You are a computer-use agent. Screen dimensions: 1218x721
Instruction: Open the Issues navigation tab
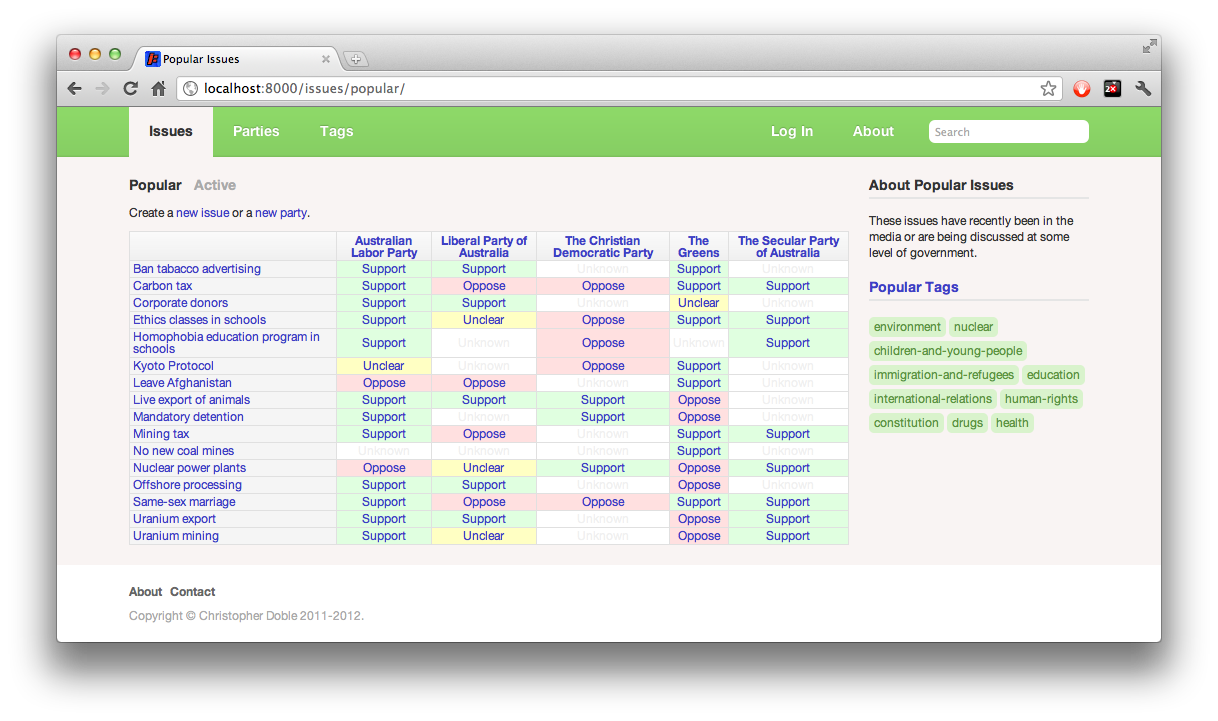click(171, 132)
